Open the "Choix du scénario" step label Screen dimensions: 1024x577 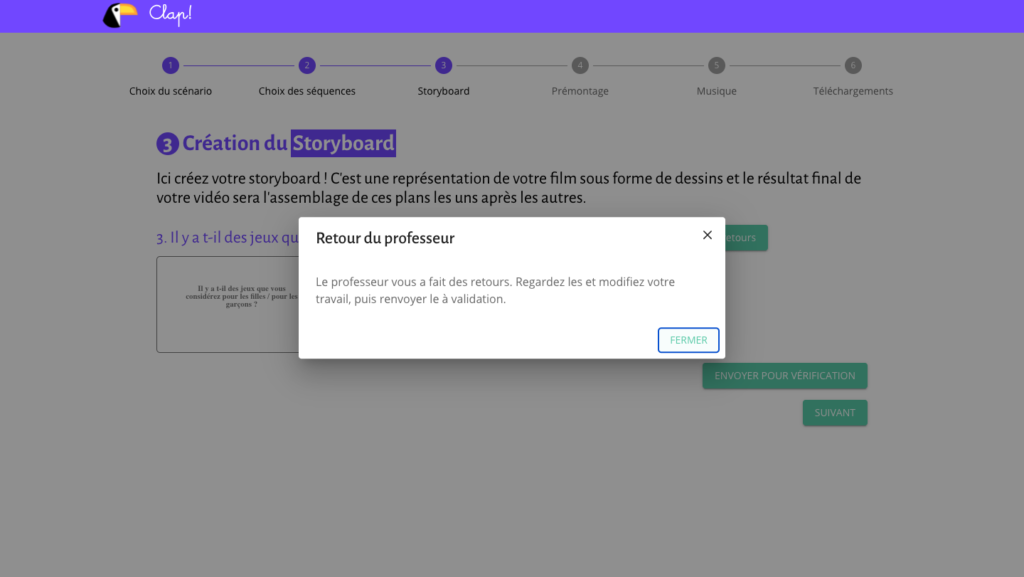point(171,91)
